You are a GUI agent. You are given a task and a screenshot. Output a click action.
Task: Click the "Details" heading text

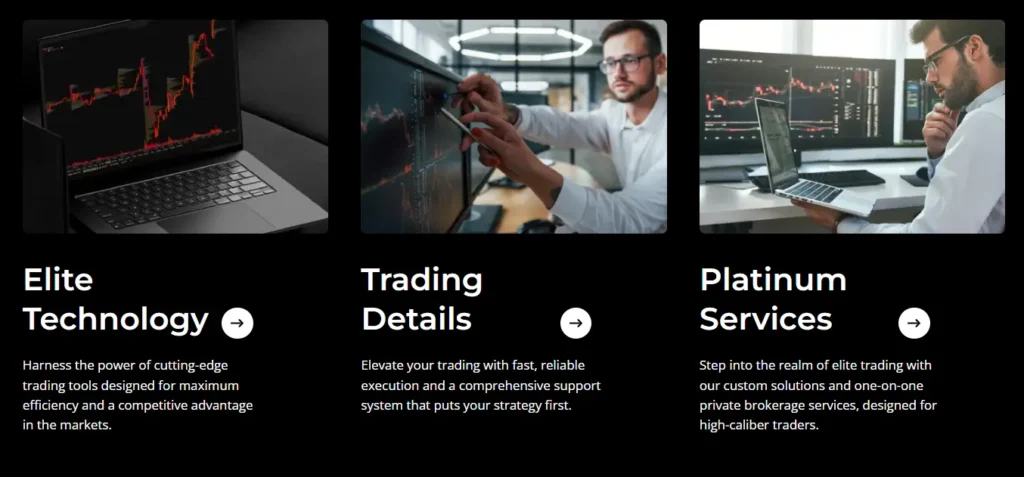[416, 319]
